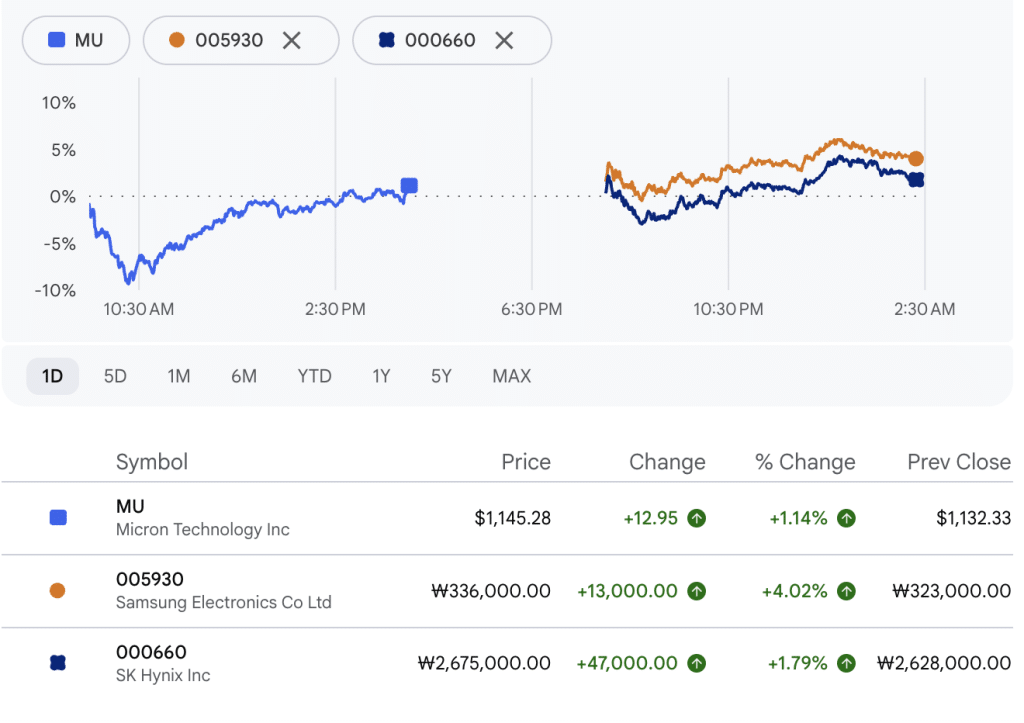This screenshot has height=723, width=1024.
Task: Click the % Change column header
Action: [805, 462]
